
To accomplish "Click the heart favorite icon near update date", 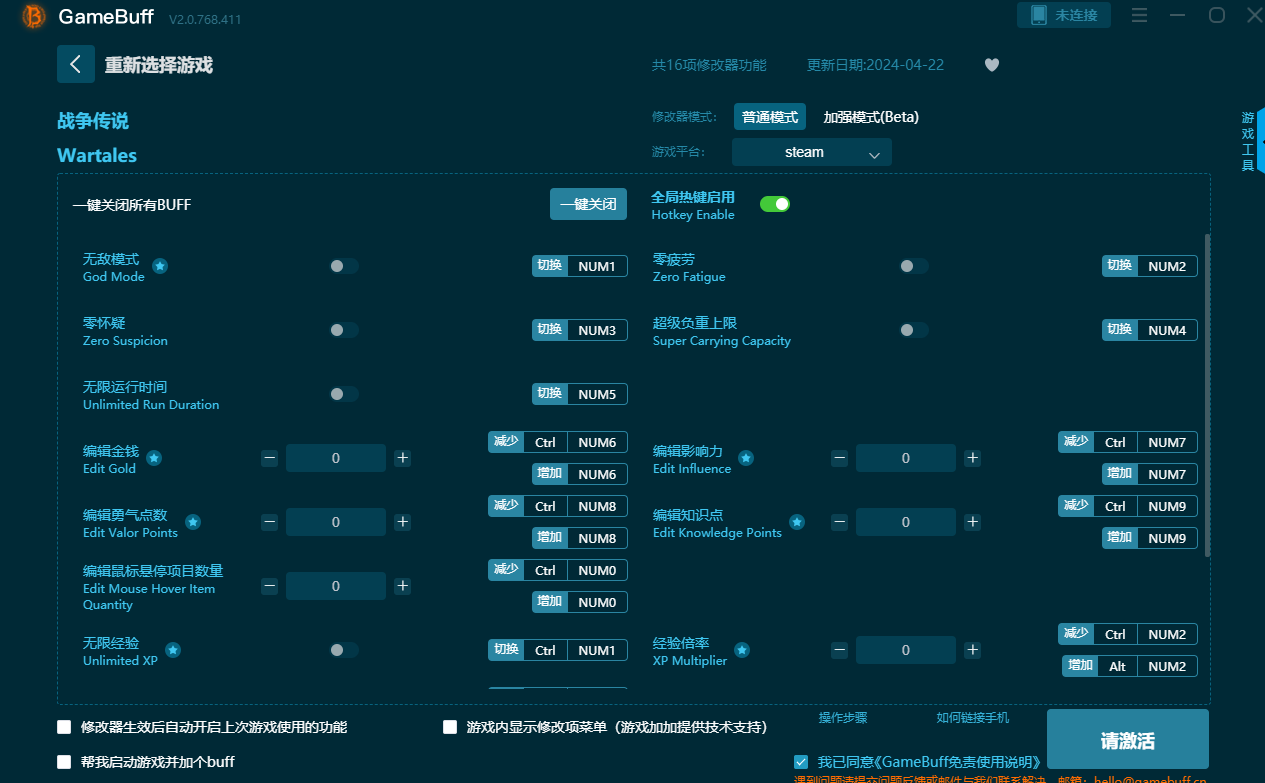I will [x=991, y=64].
